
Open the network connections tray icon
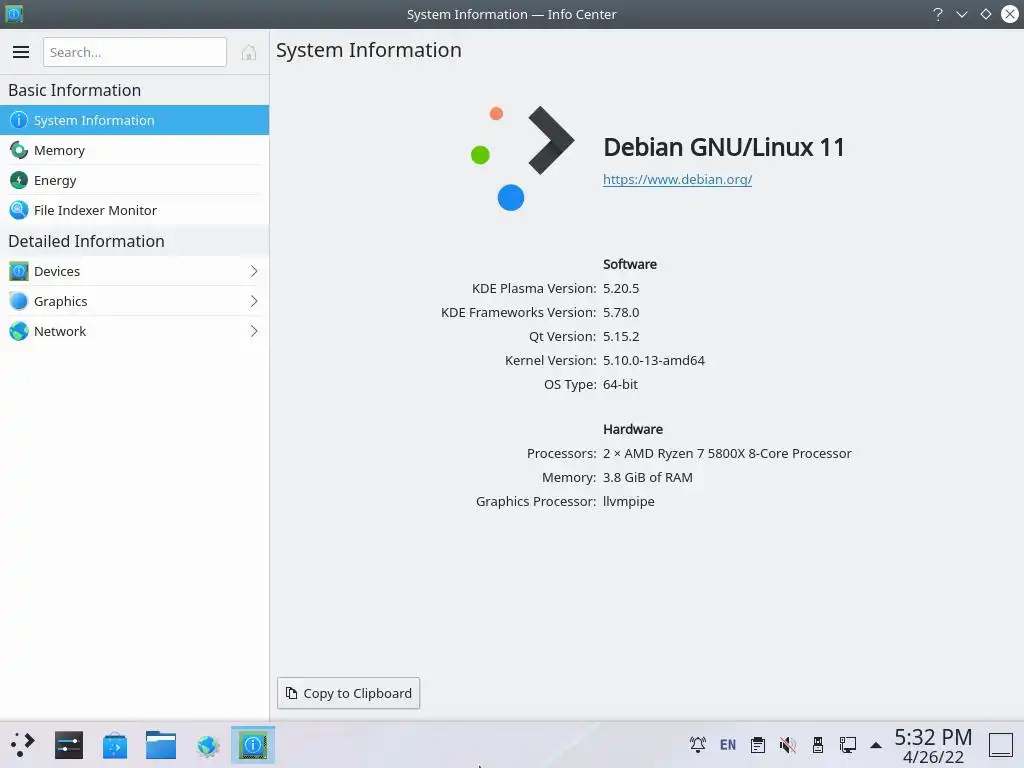pyautogui.click(x=848, y=744)
